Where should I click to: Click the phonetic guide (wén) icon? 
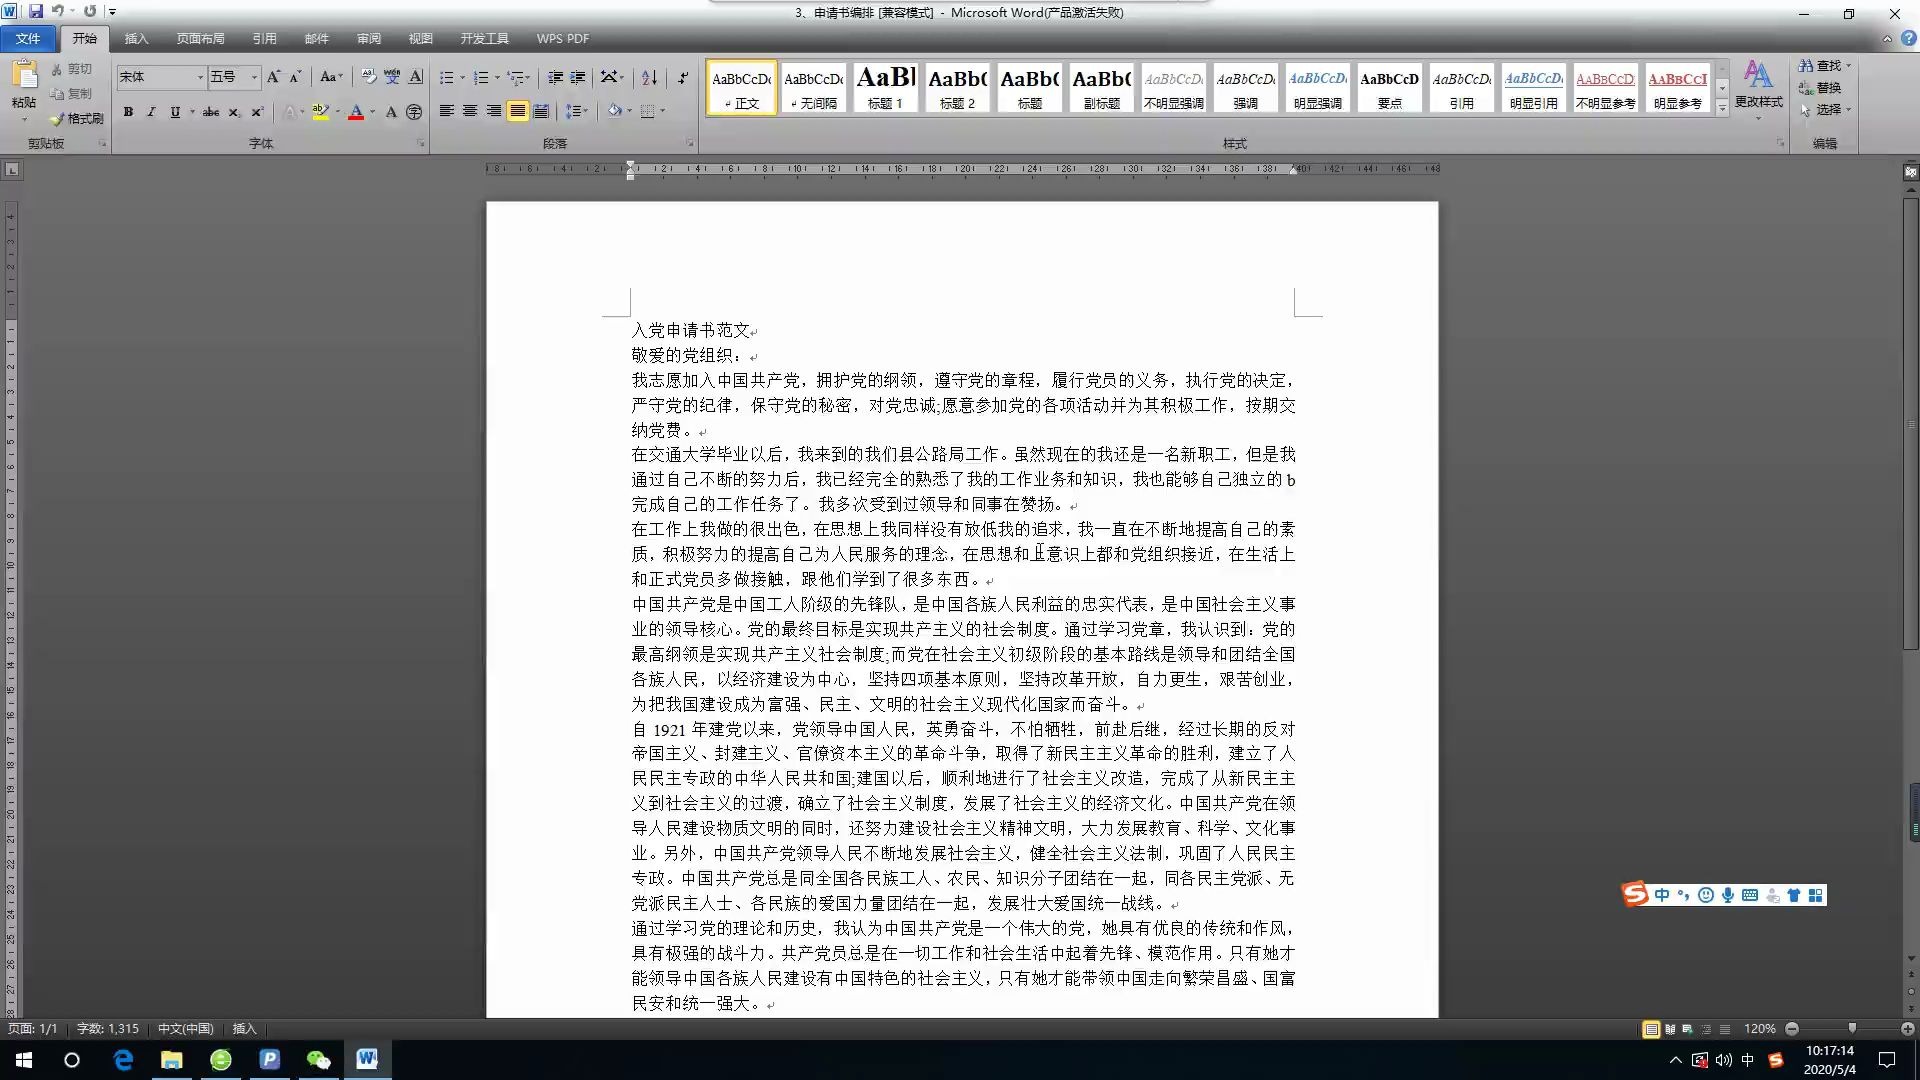pyautogui.click(x=392, y=77)
